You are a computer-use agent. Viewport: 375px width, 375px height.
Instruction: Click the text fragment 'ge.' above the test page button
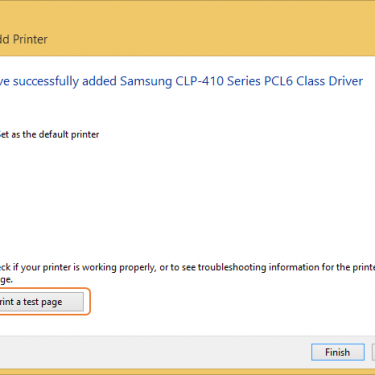(6, 280)
